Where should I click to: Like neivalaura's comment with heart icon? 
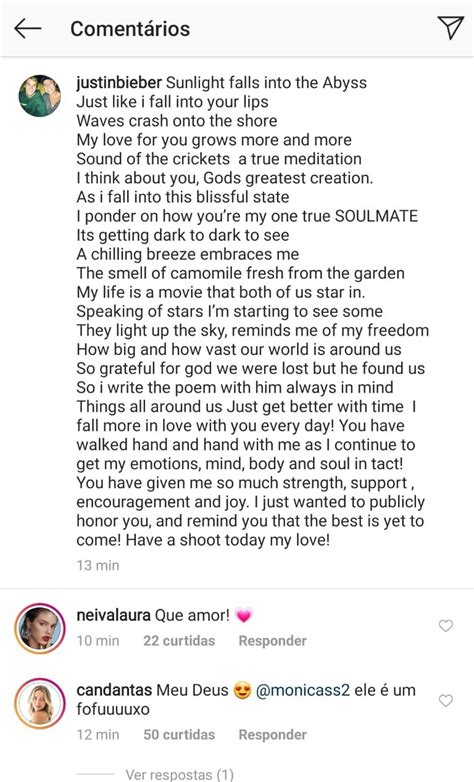446,625
